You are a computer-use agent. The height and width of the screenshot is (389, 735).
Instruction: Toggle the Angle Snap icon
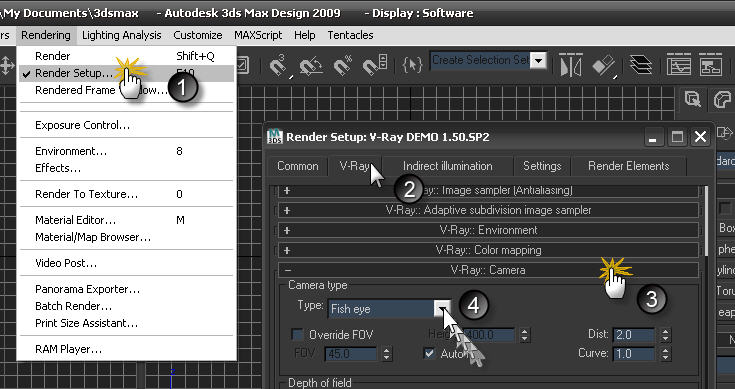[x=310, y=66]
